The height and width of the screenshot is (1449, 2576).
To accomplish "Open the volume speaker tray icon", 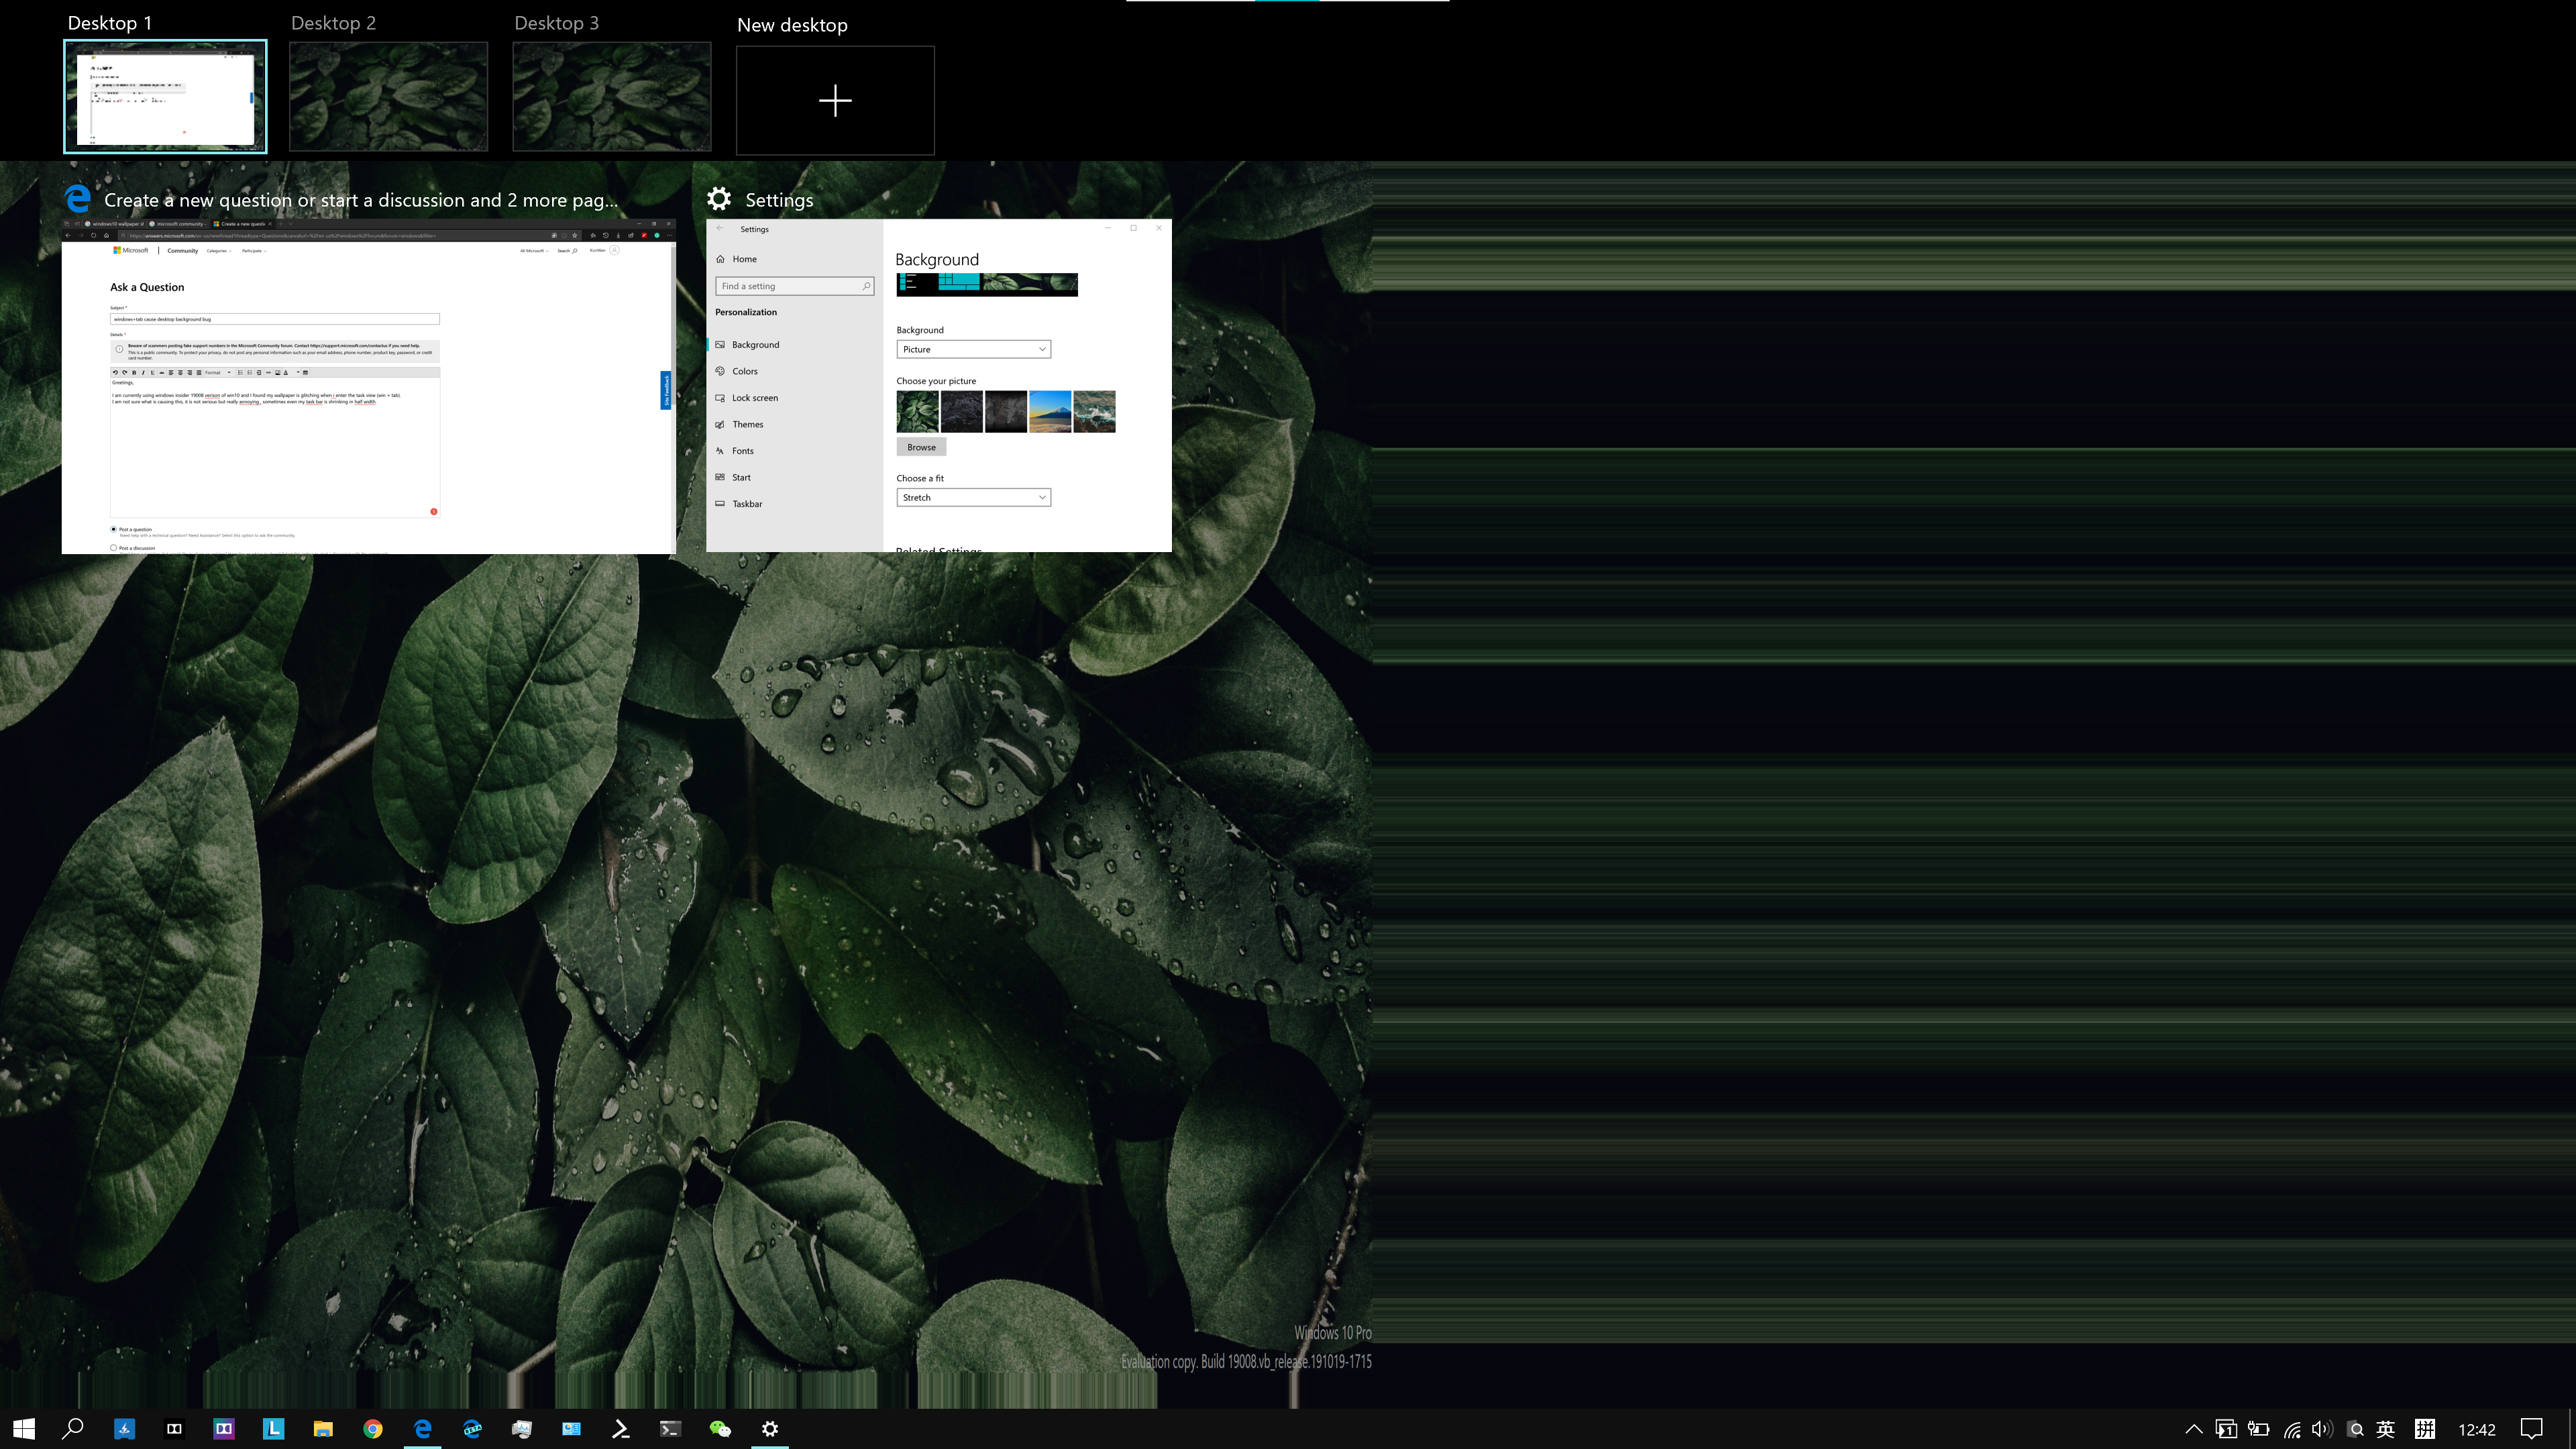I will pos(2322,1429).
